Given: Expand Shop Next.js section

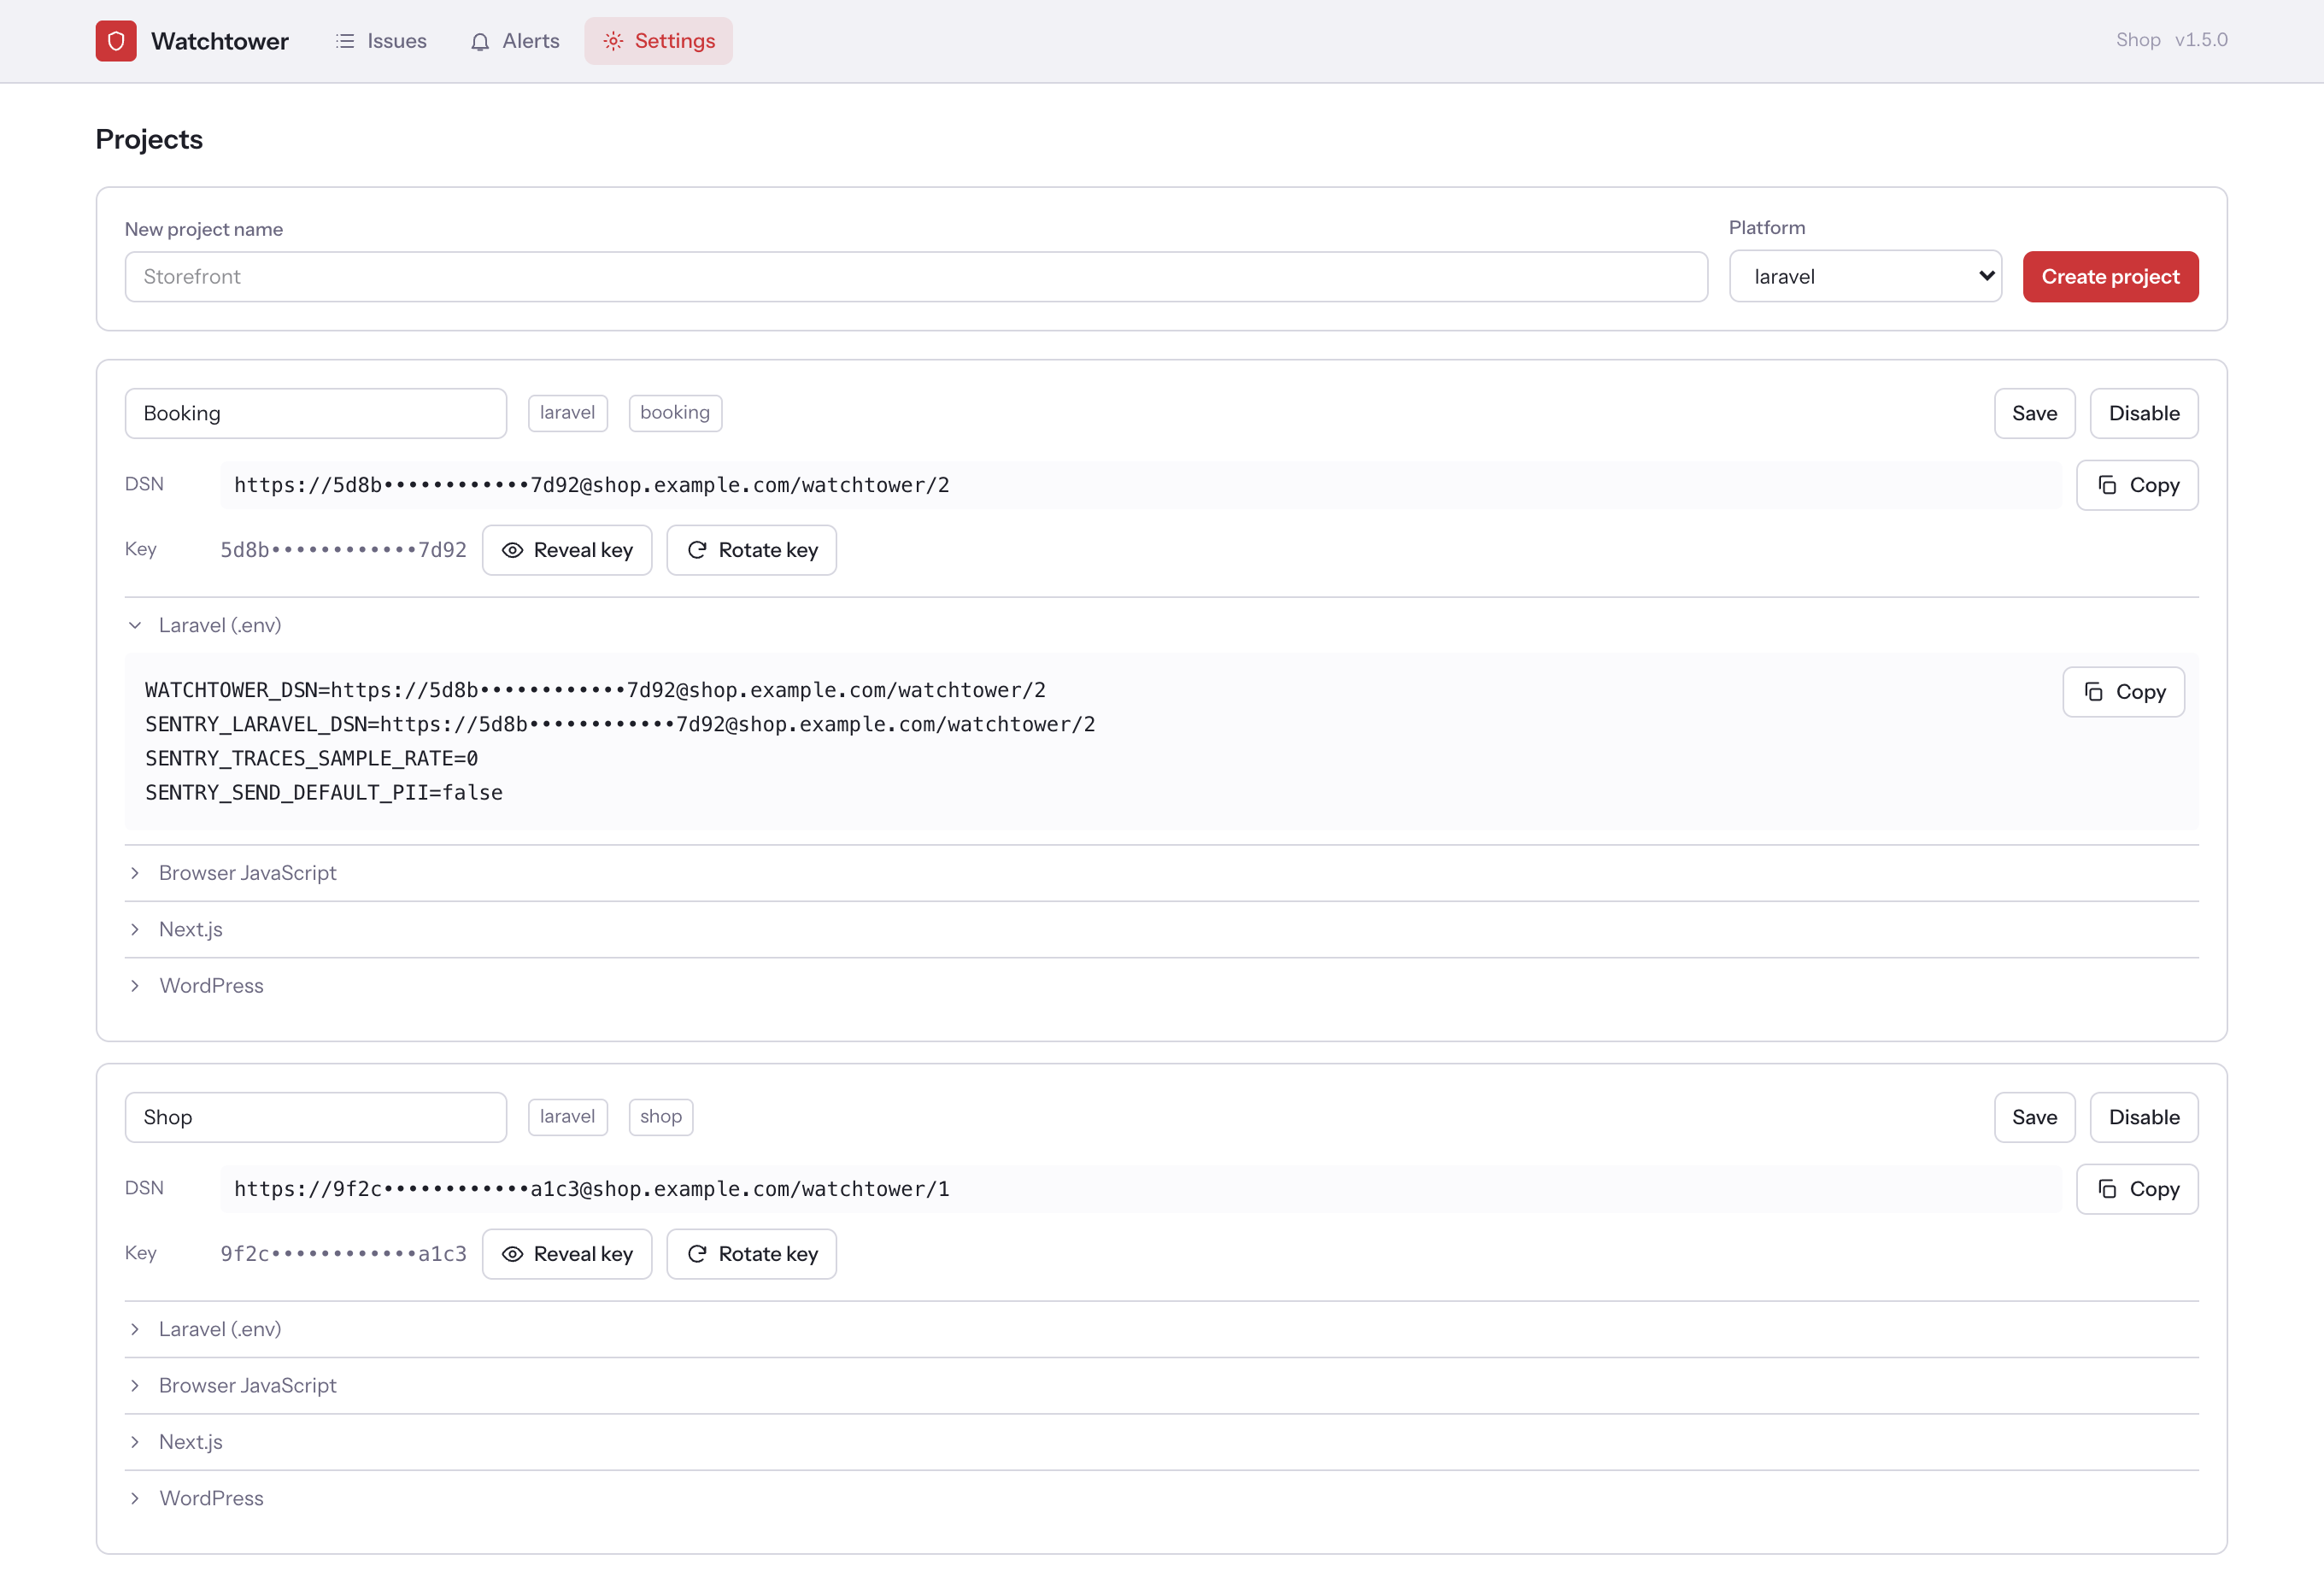Looking at the screenshot, I should click(1162, 1442).
